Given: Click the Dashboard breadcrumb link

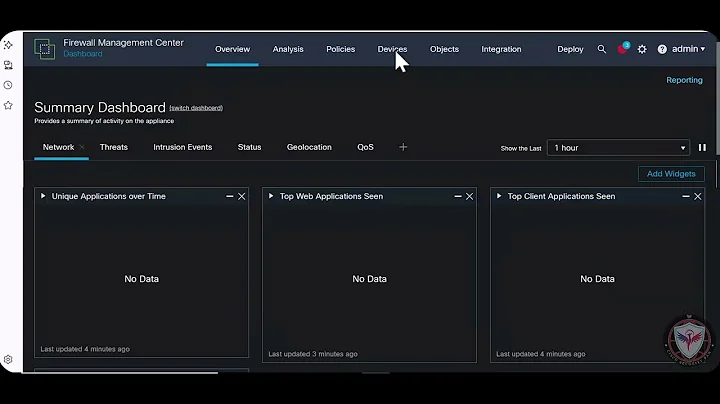Looking at the screenshot, I should click(83, 54).
